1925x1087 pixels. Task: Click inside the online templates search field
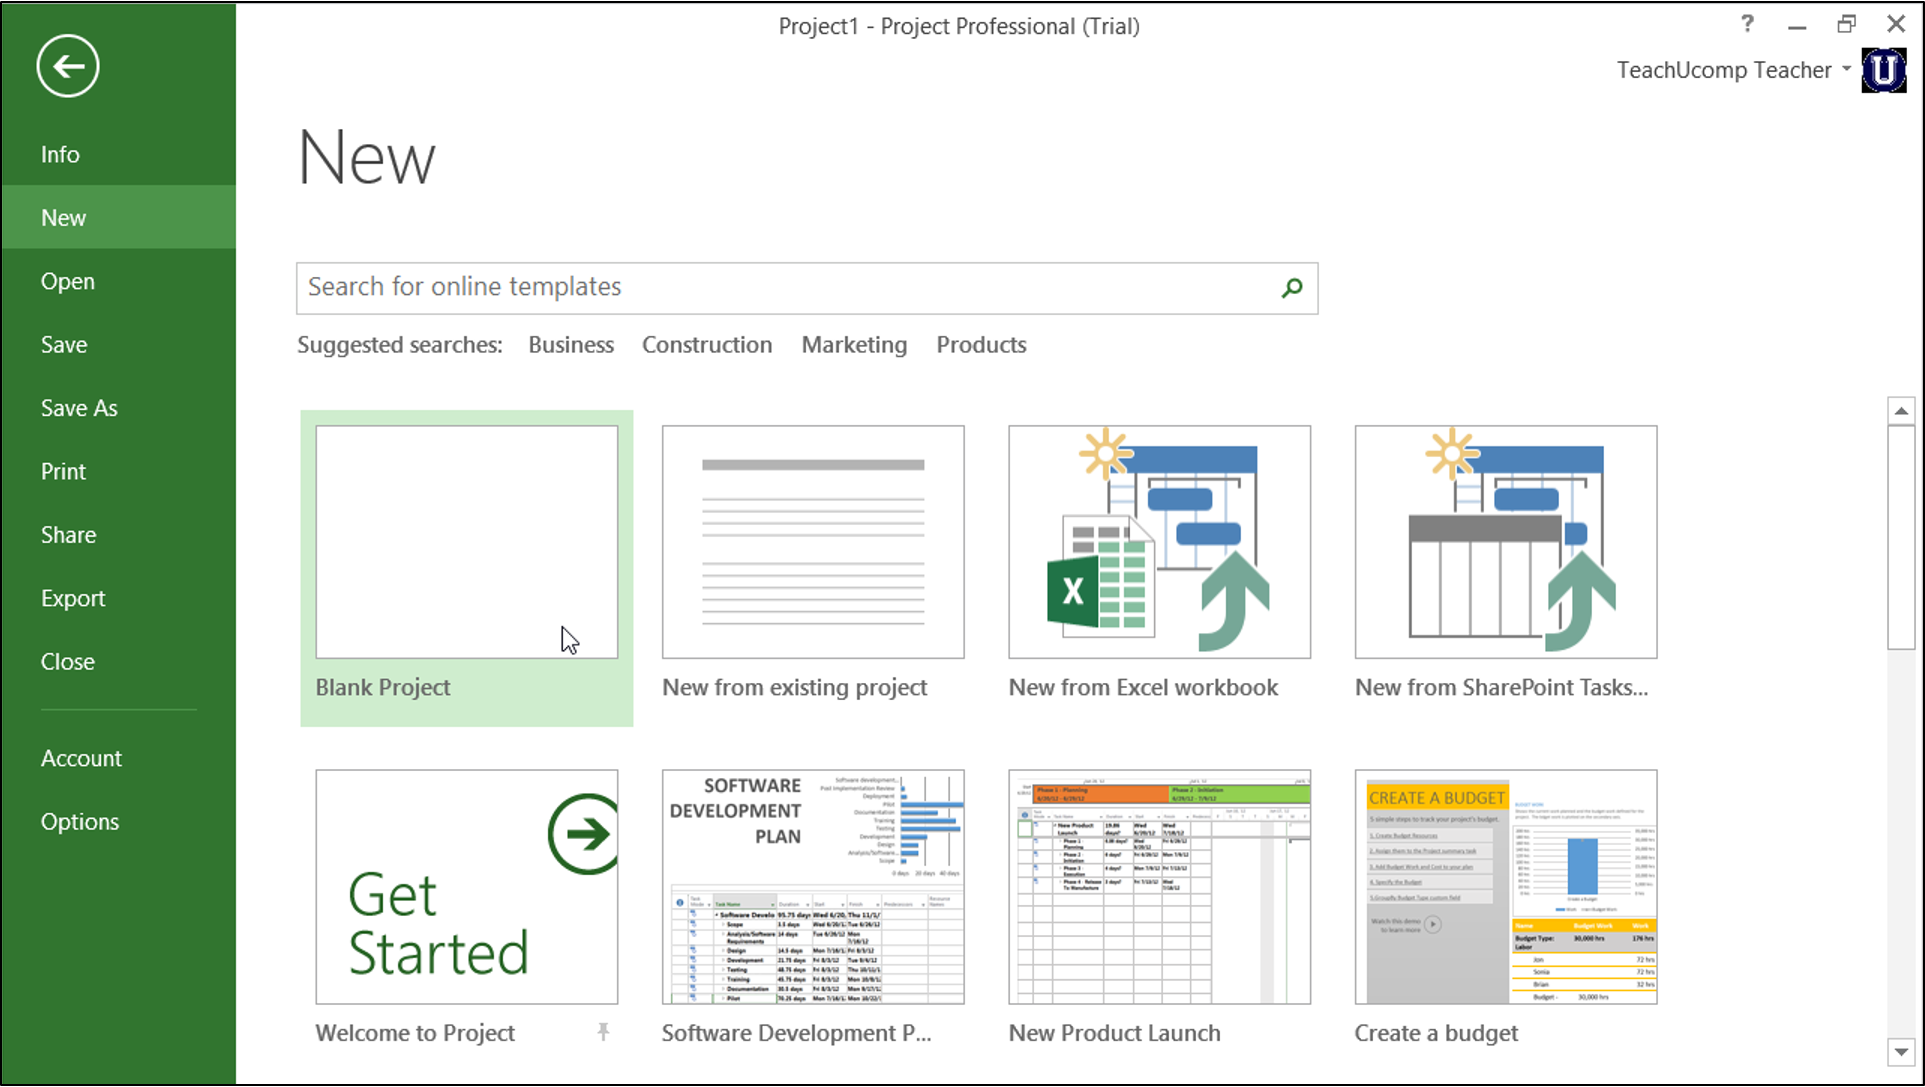[x=700, y=288]
